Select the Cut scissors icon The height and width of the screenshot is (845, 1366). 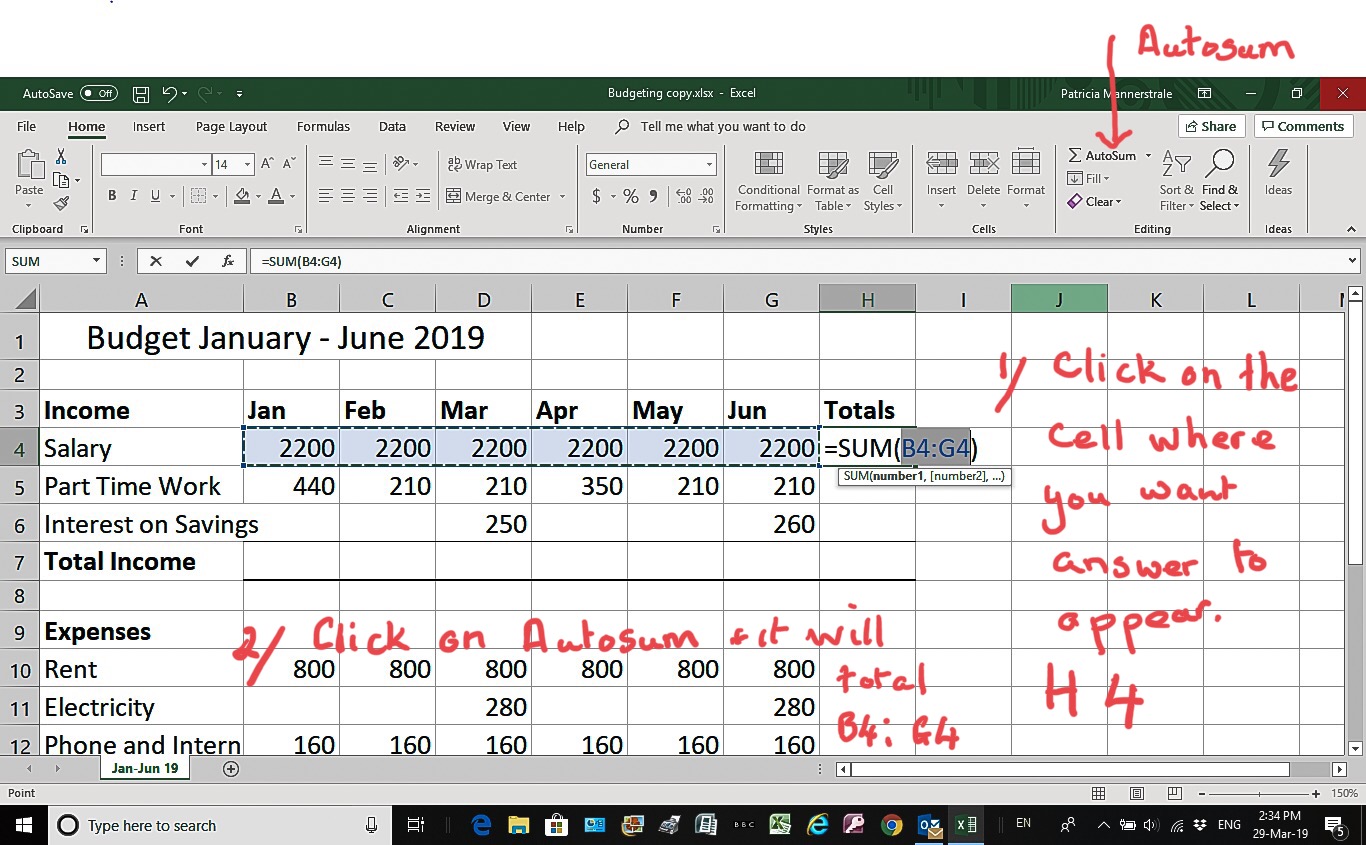tap(61, 157)
